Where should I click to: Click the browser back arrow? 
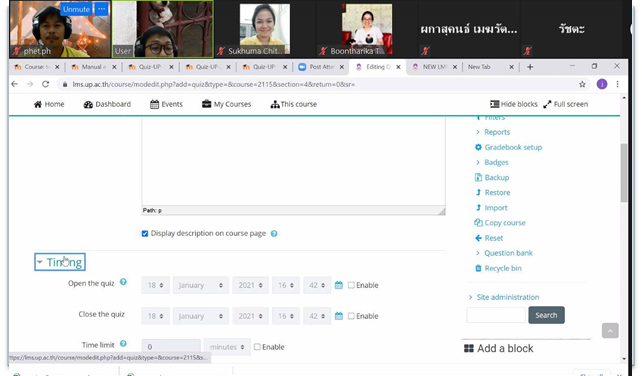tap(15, 84)
